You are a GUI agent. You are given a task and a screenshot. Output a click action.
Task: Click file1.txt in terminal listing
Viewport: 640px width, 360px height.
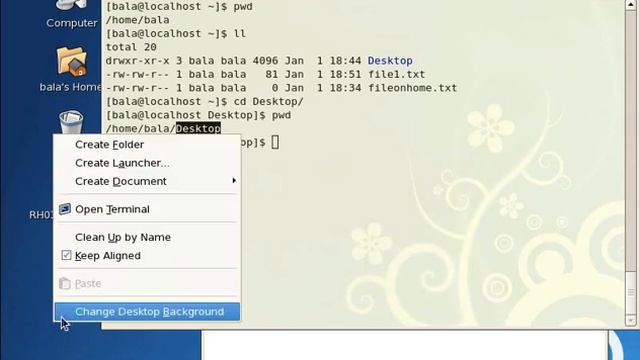[x=396, y=74]
